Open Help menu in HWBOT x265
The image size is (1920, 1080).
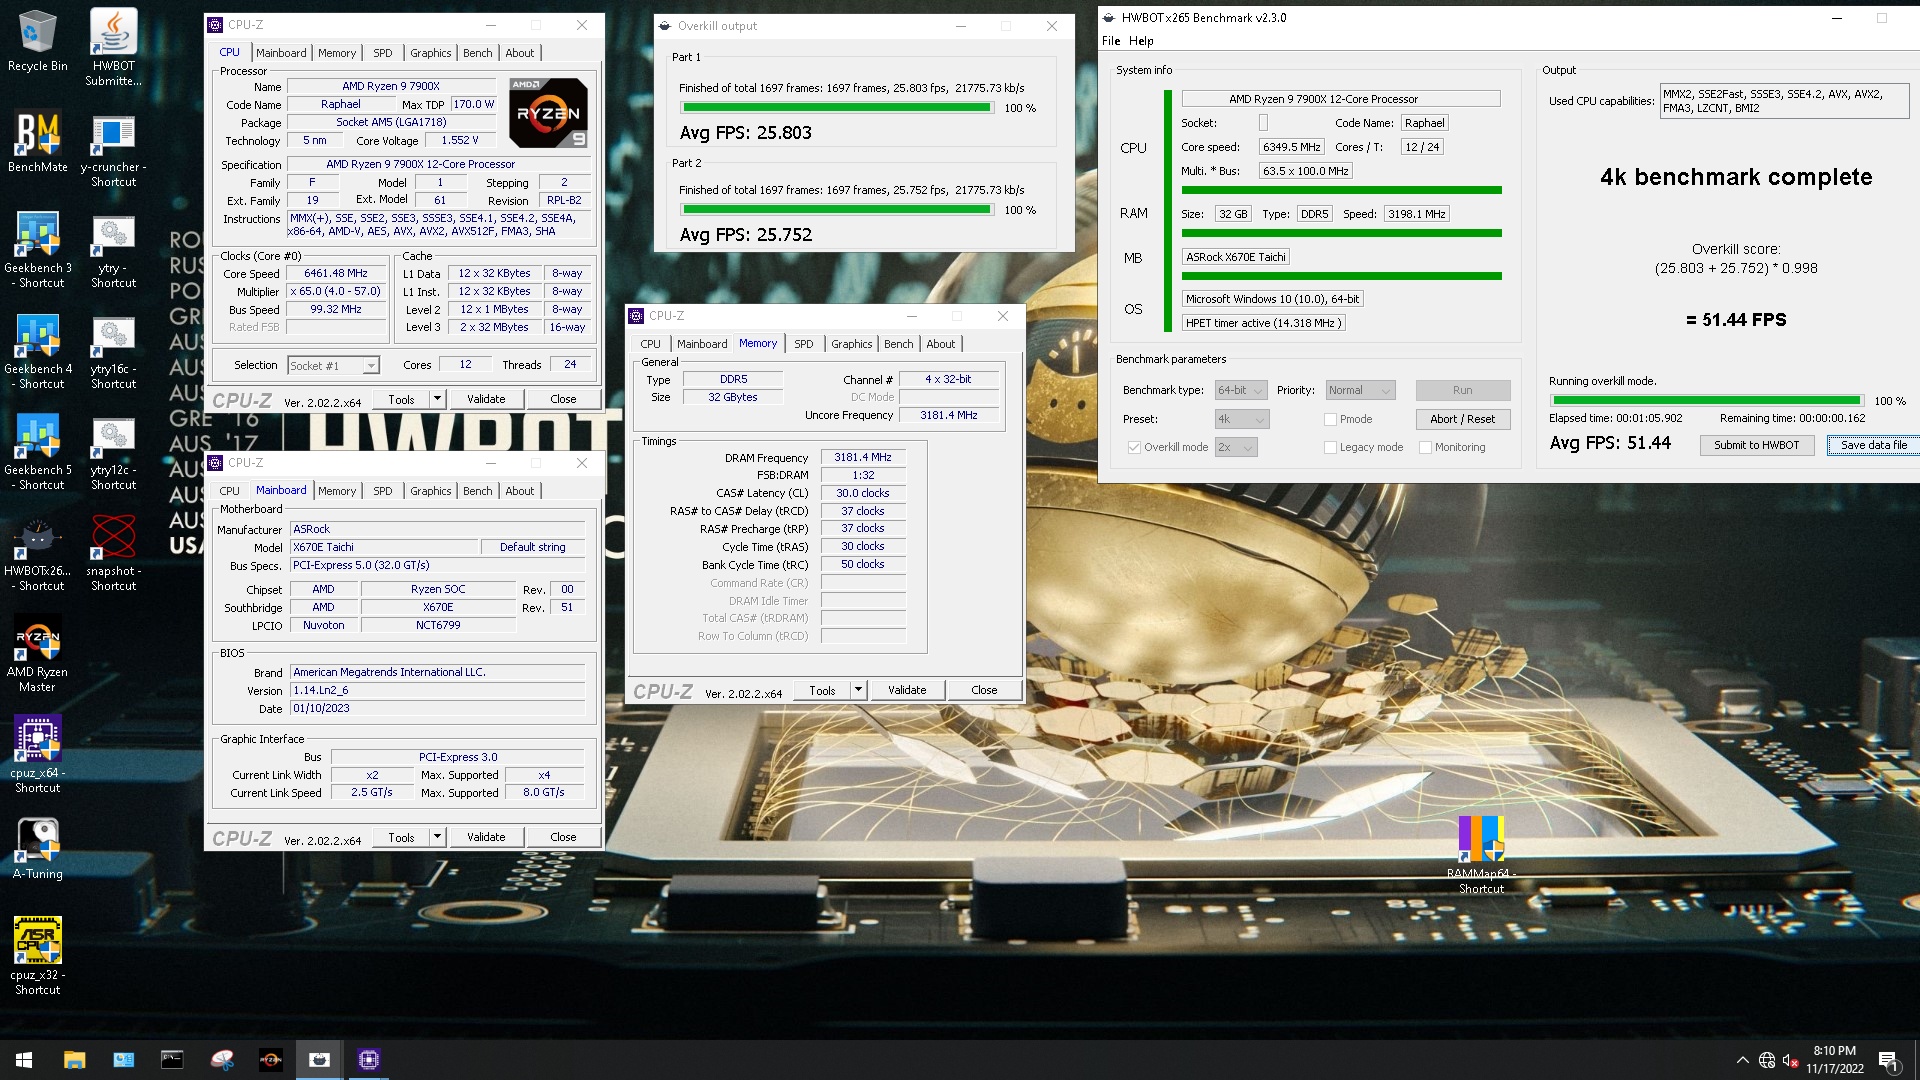(x=1141, y=41)
